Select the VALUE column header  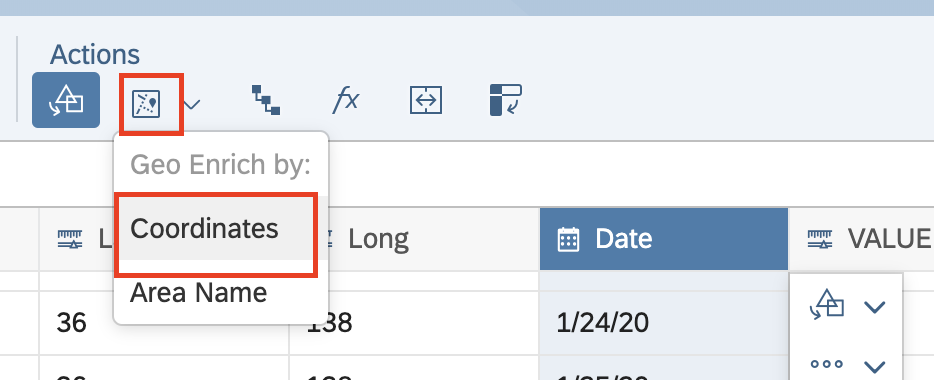click(861, 239)
